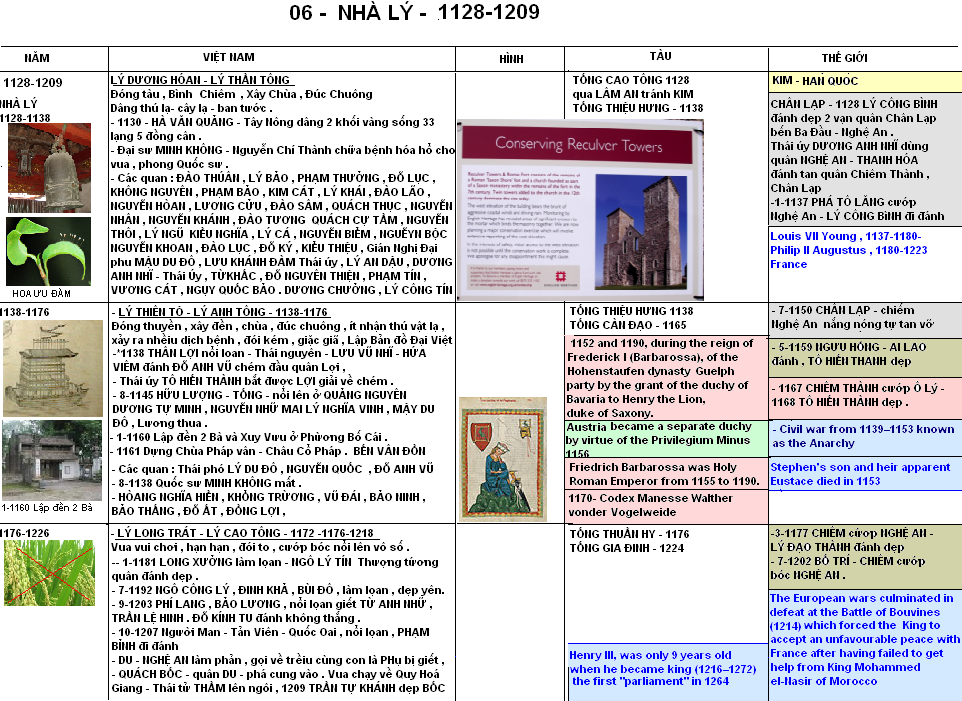Click '- 7-1202 BỐ TRÌ - CHIÊM cướp' text
This screenshot has width=962, height=701.
pyautogui.click(x=848, y=561)
